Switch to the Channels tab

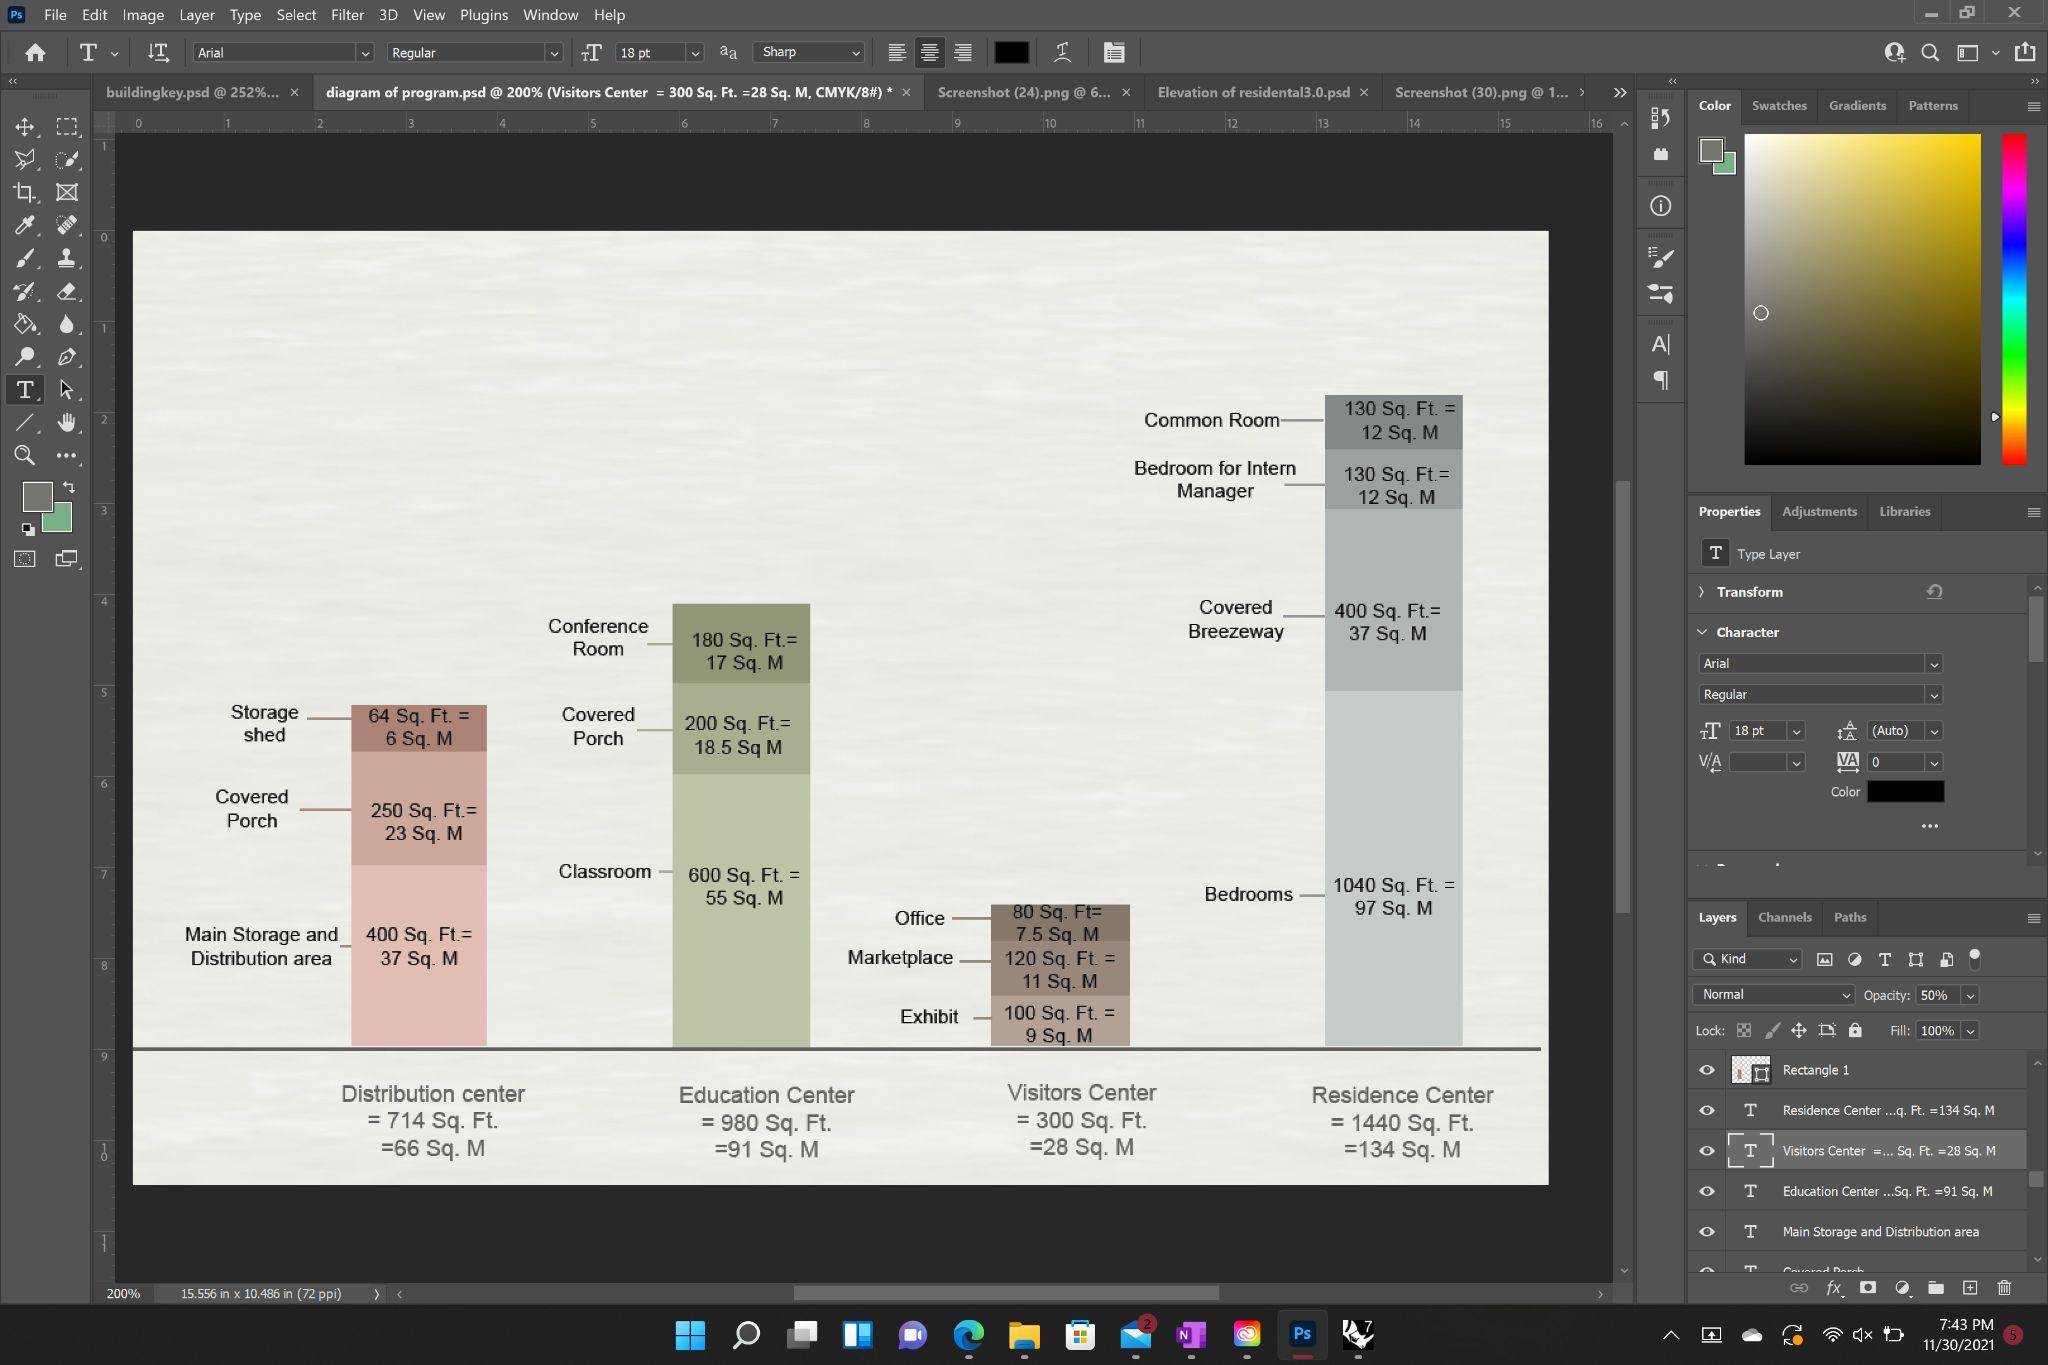[1784, 917]
